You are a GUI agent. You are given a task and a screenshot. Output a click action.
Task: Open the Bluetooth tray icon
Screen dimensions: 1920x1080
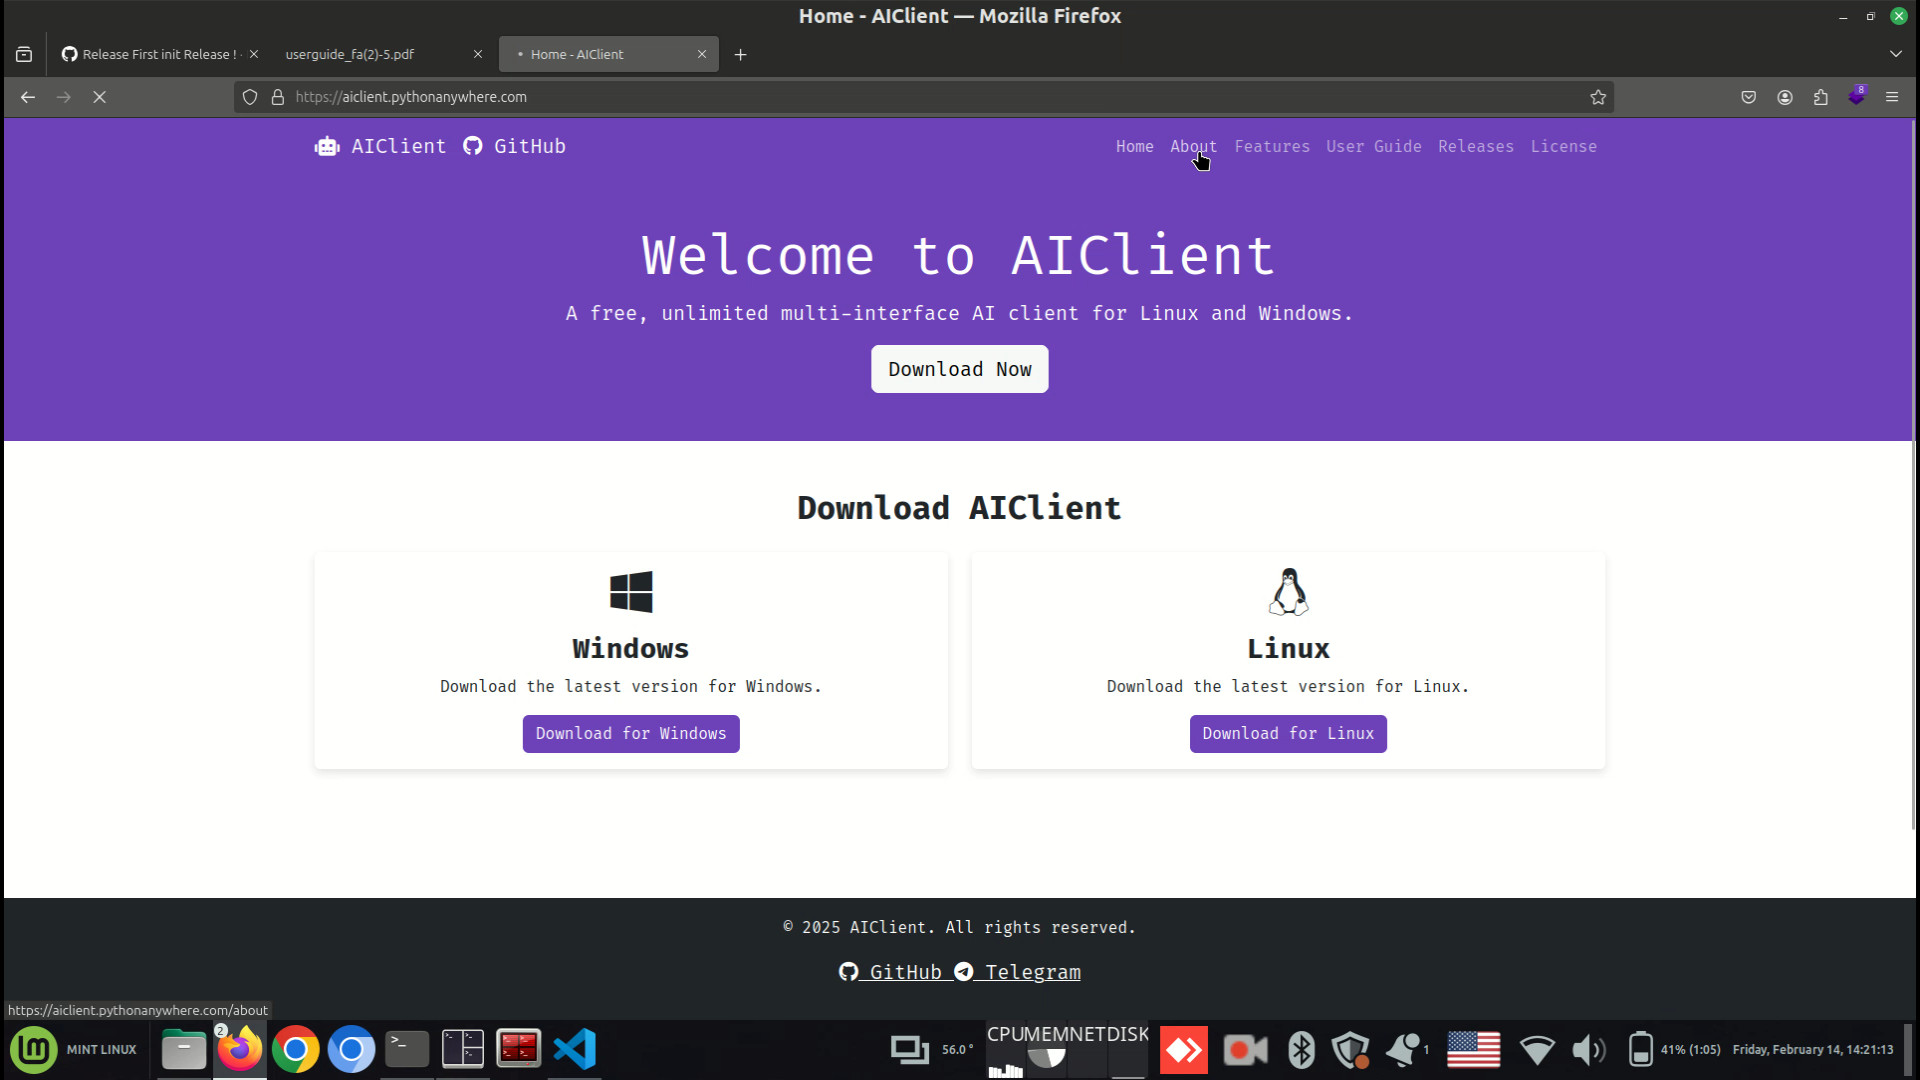[1301, 1050]
